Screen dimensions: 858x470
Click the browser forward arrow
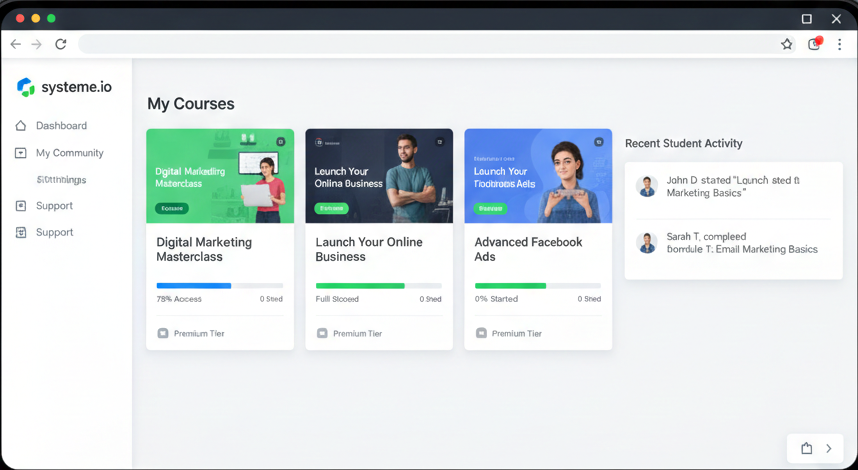37,44
